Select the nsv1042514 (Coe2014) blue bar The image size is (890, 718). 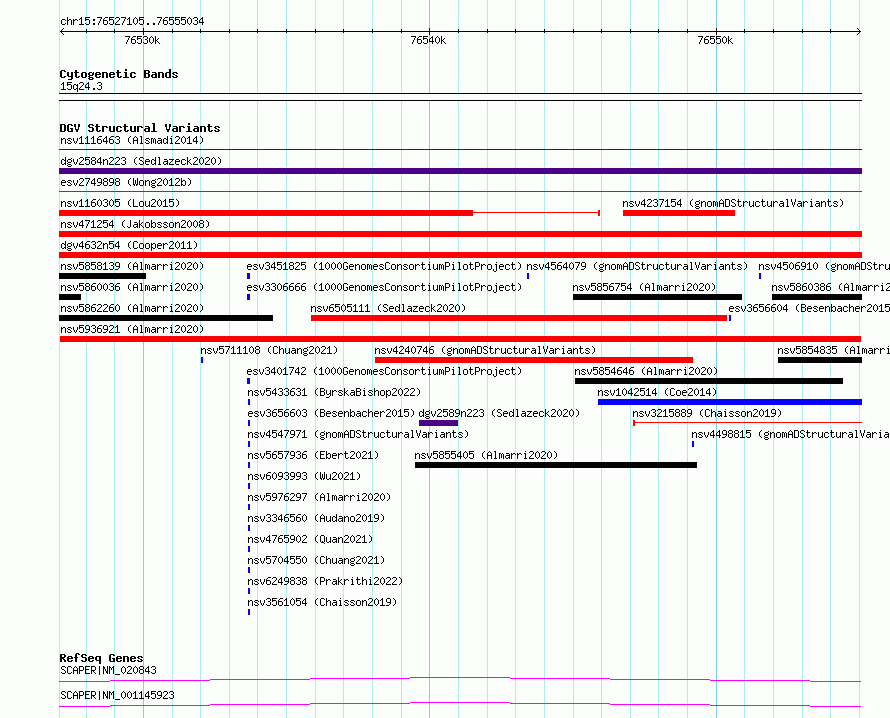click(730, 402)
